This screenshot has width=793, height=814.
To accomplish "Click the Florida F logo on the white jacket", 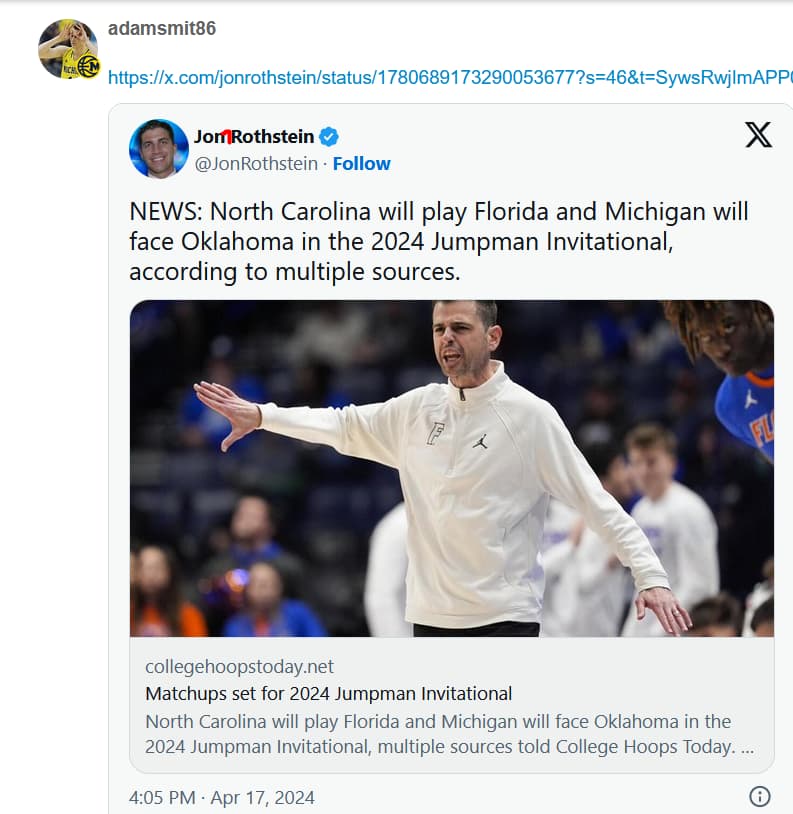I will point(435,433).
